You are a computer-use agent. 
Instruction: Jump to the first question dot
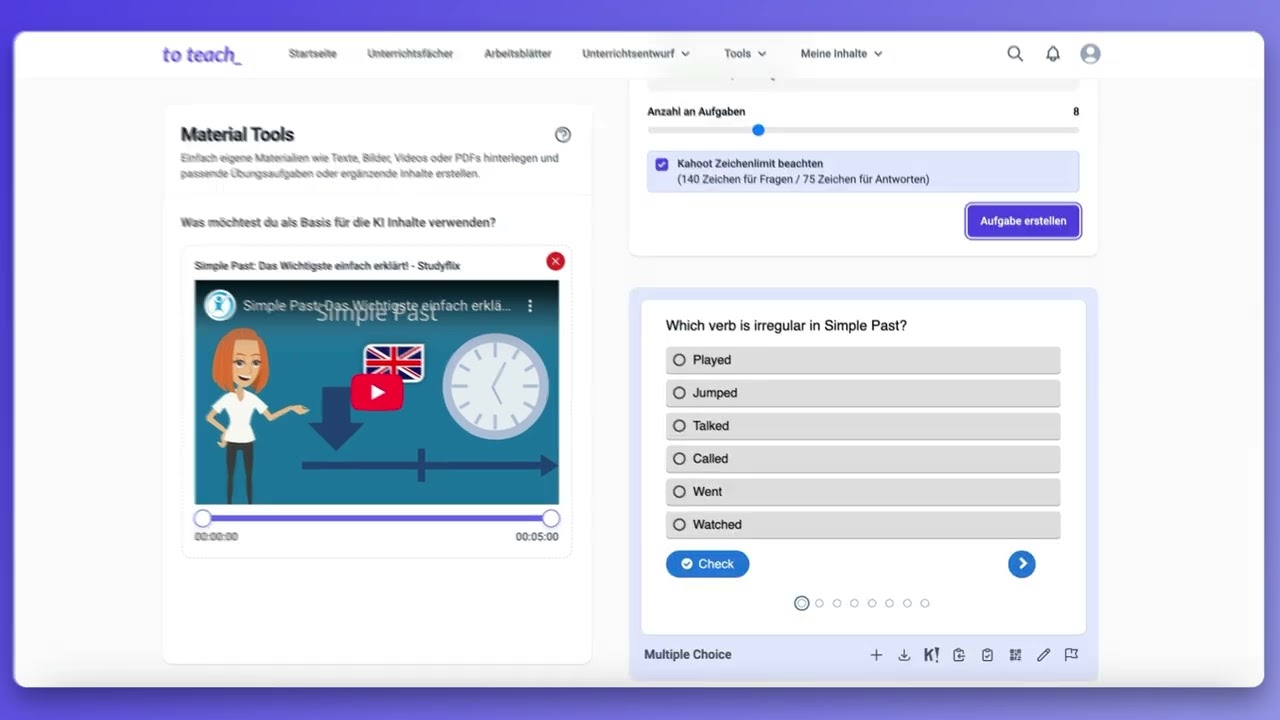(801, 603)
